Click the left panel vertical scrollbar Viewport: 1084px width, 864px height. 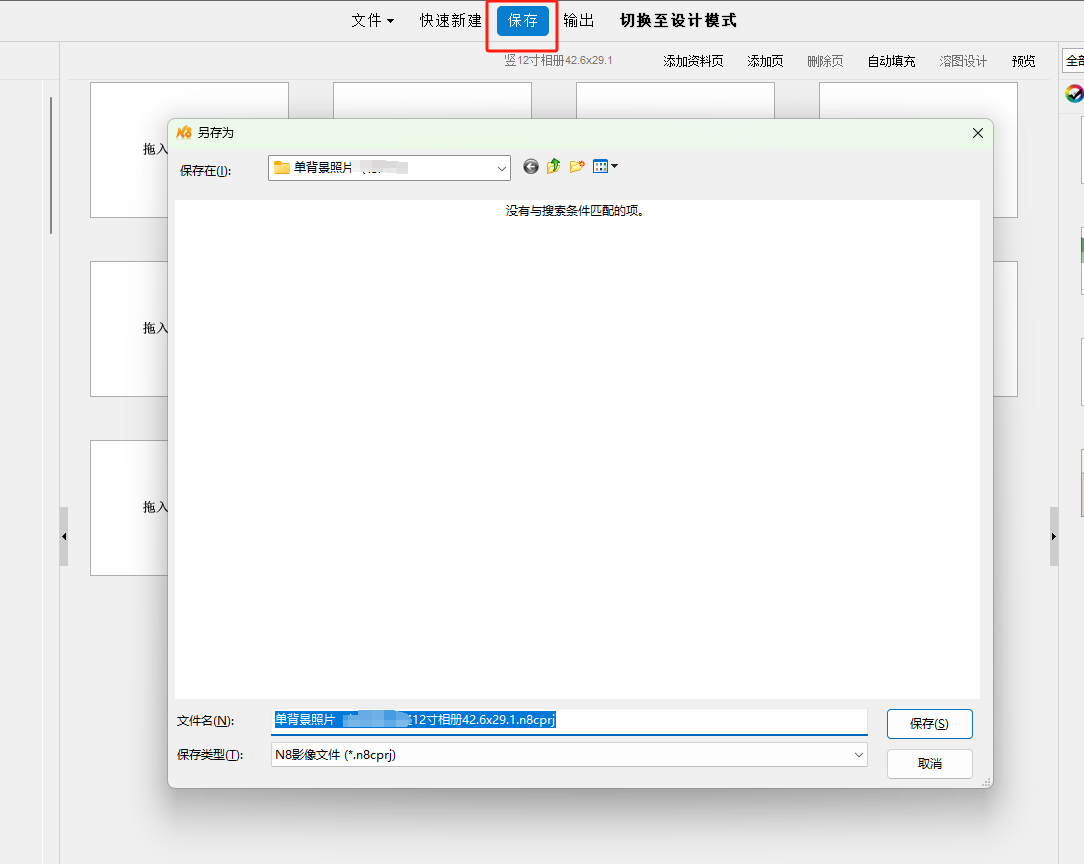(x=51, y=165)
